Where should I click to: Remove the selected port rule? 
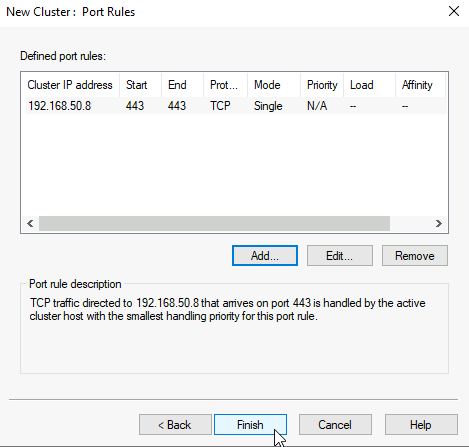[x=415, y=256]
